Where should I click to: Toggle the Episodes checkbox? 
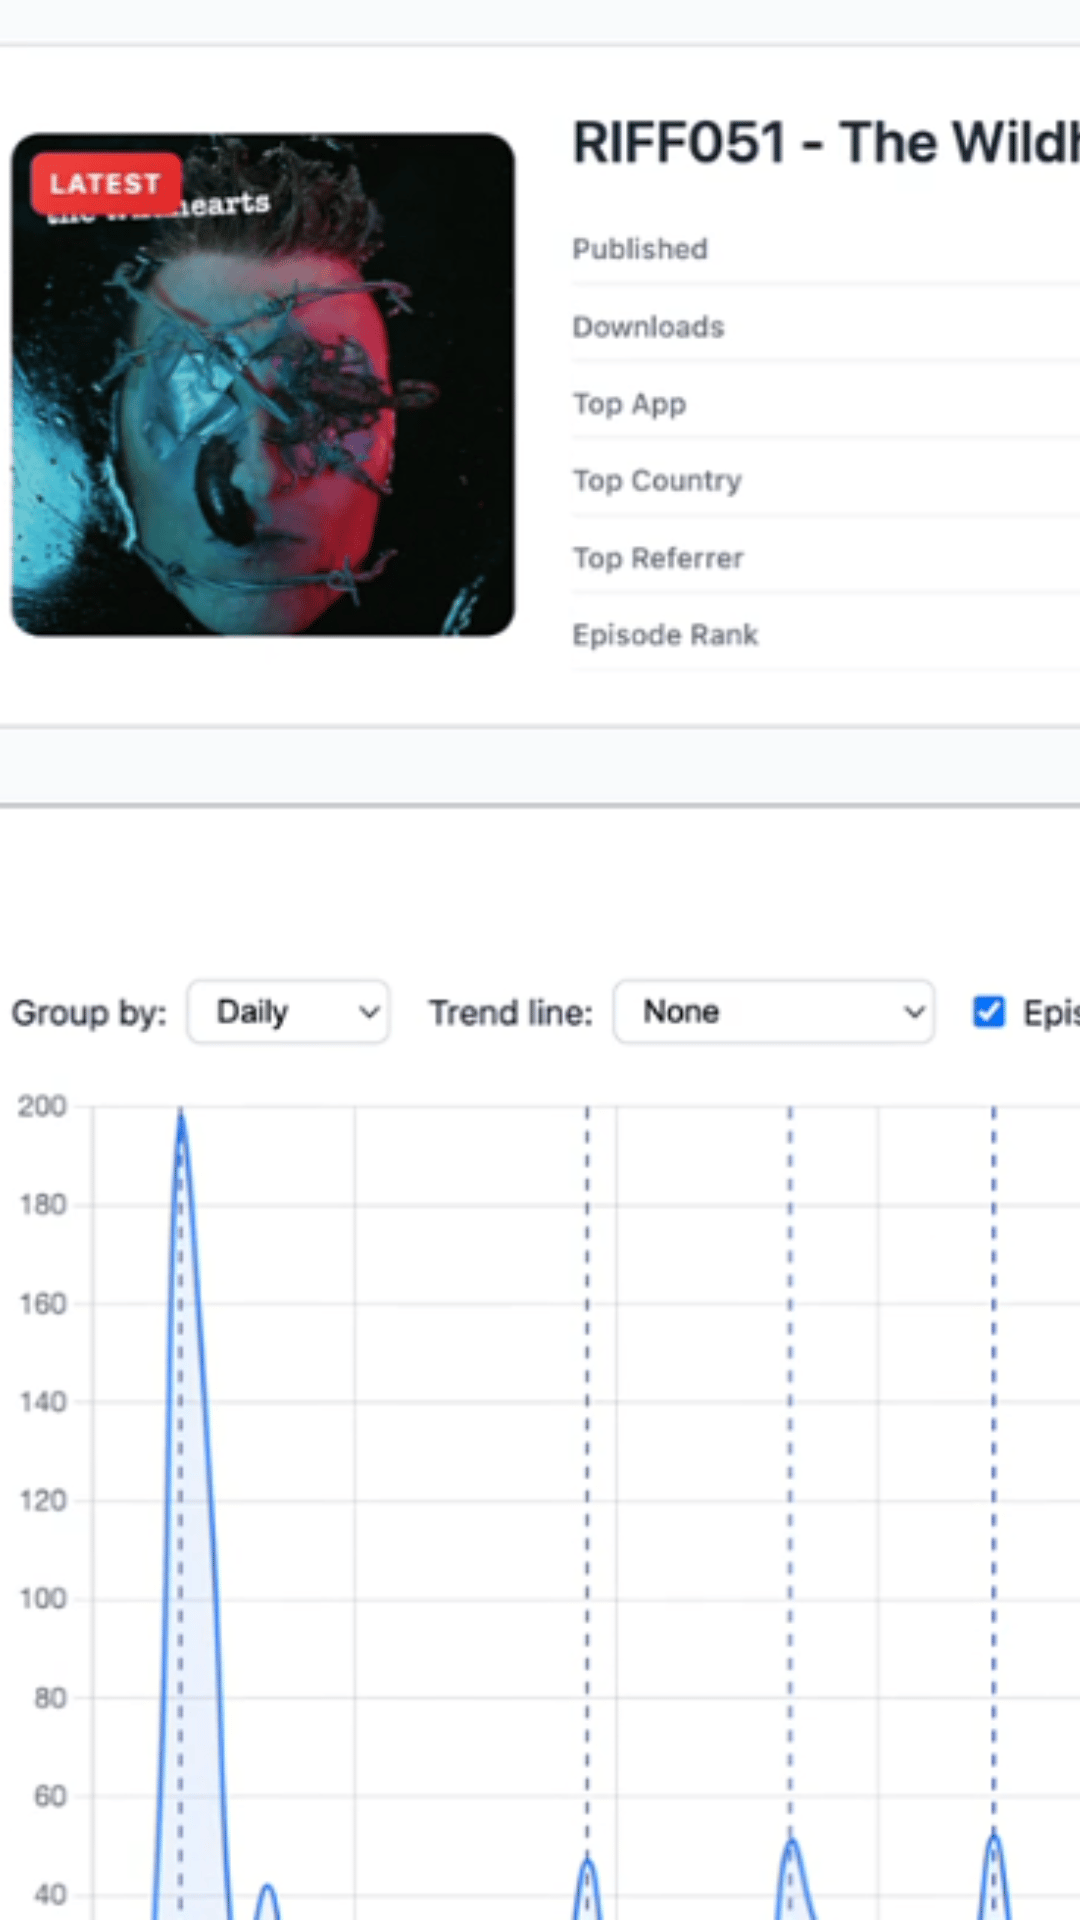tap(989, 1012)
